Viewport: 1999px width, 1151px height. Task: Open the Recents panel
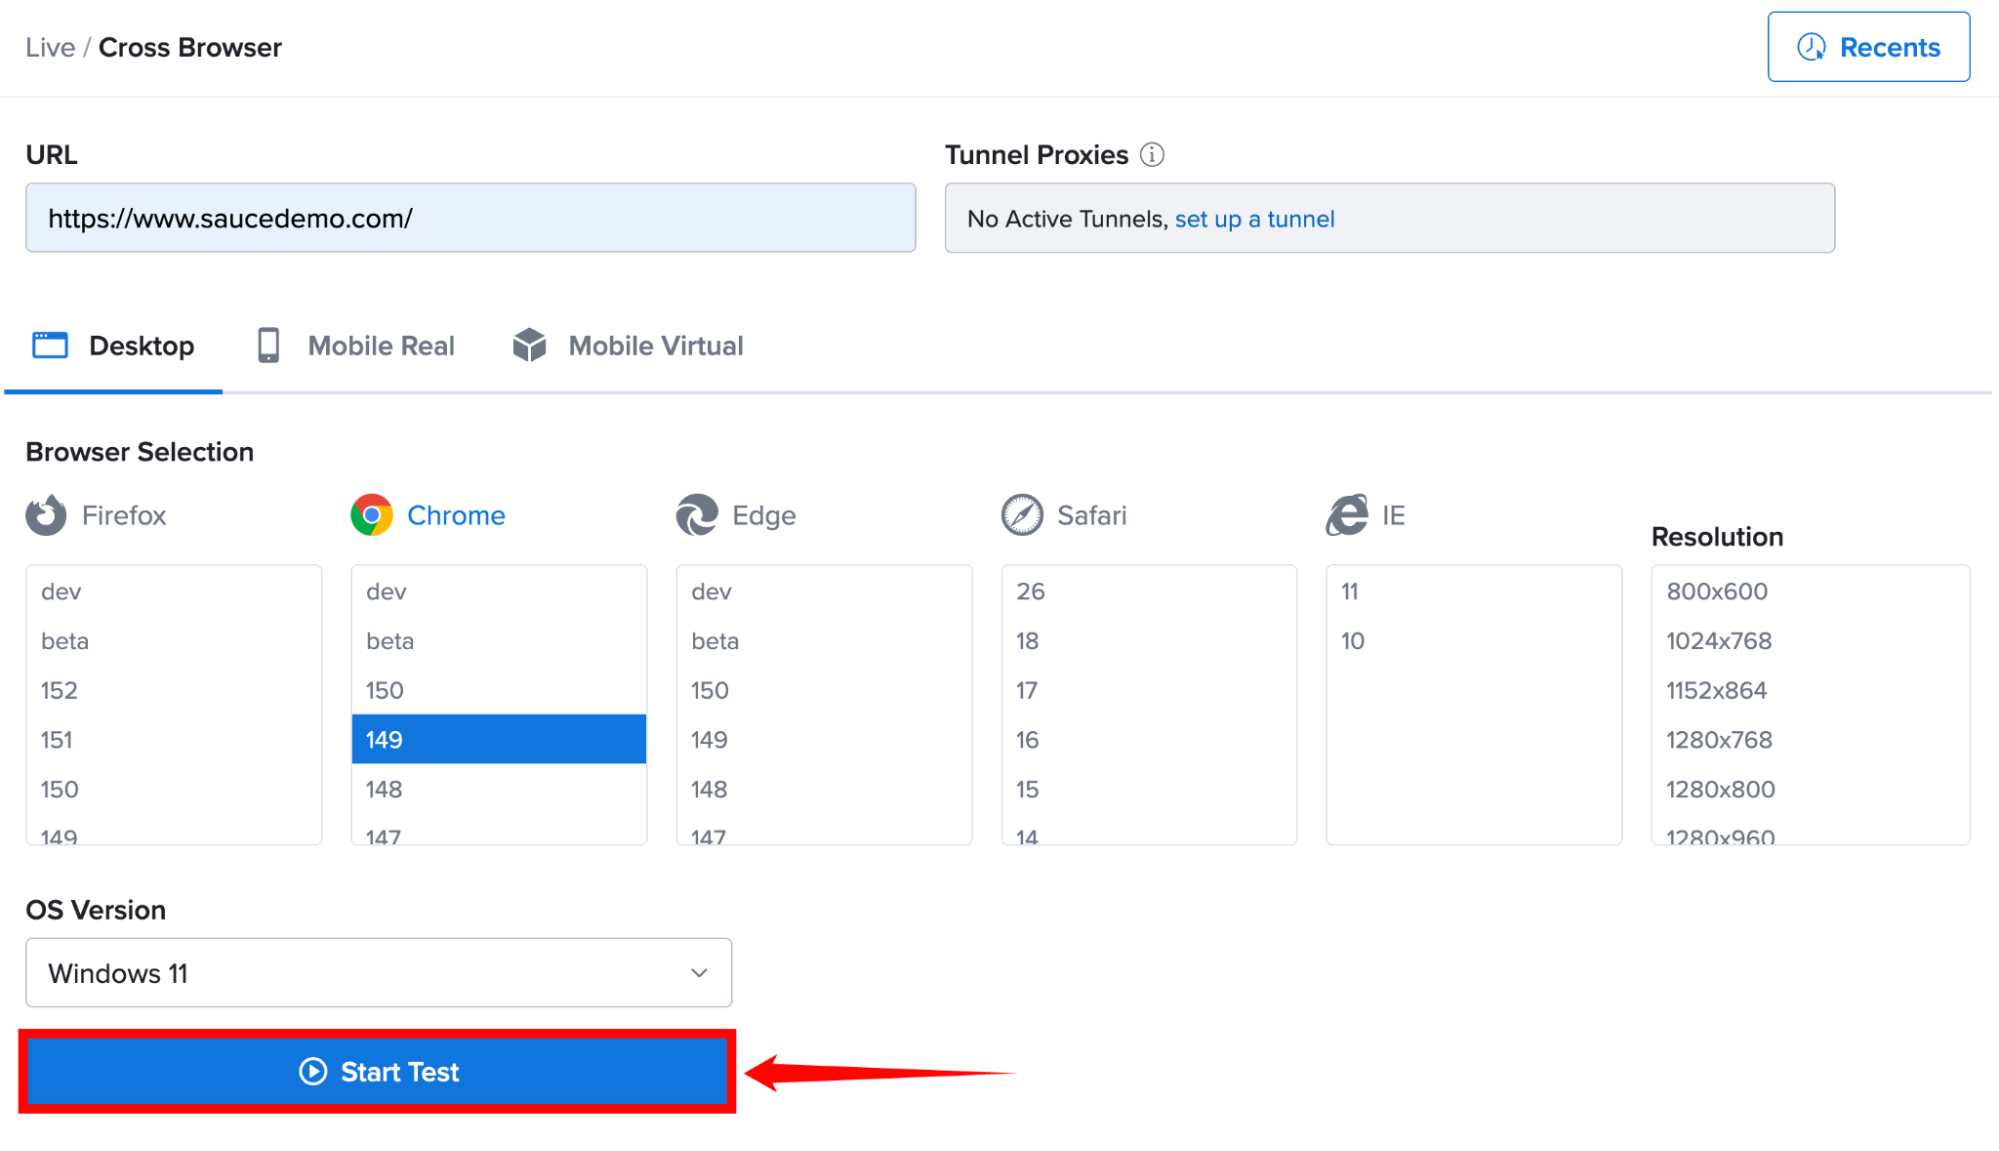1869,47
